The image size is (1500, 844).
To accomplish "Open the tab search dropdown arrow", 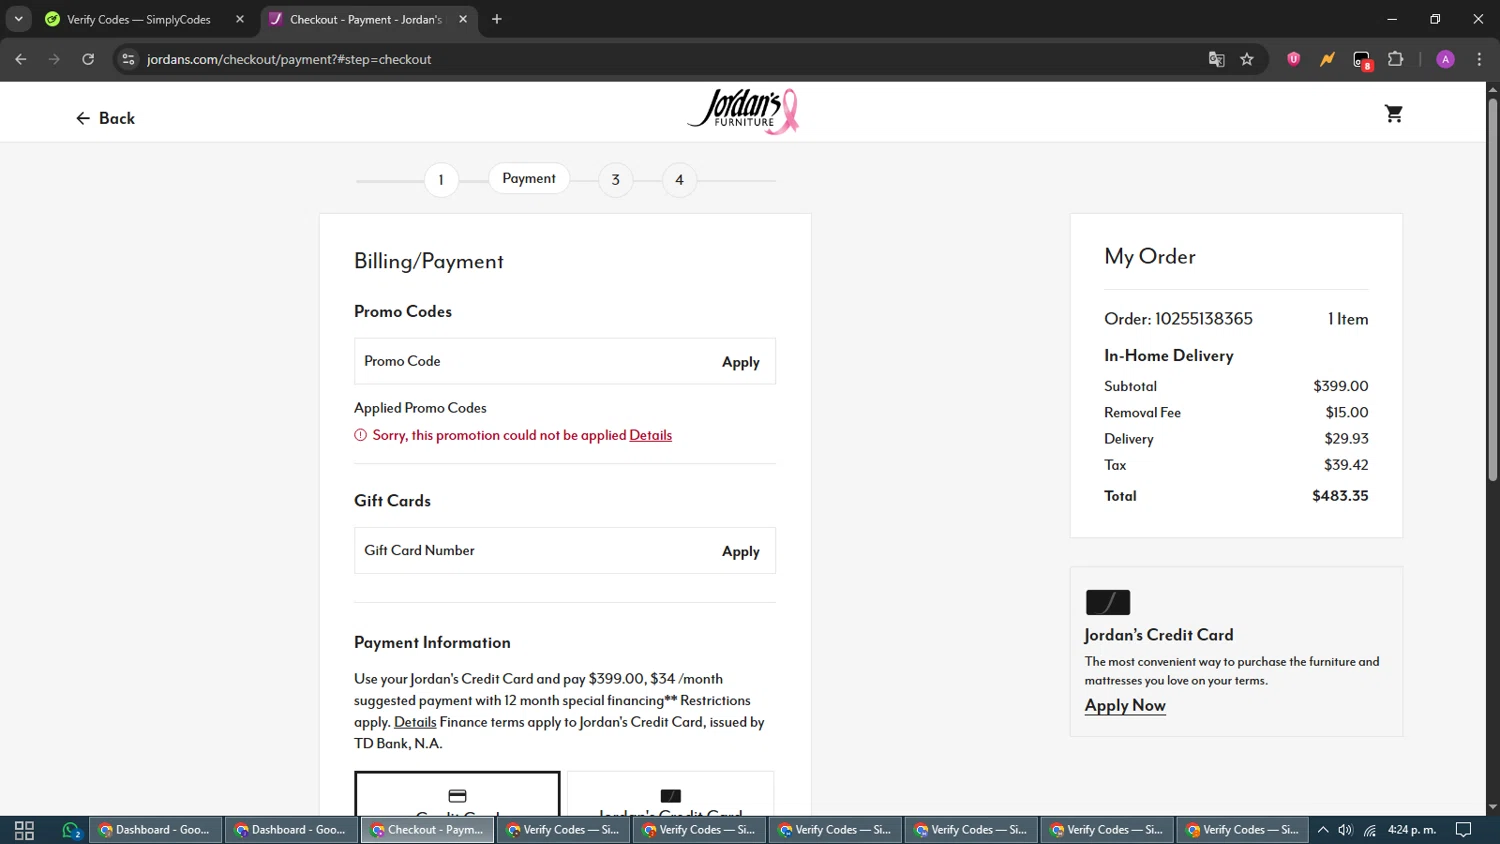I will (x=18, y=19).
